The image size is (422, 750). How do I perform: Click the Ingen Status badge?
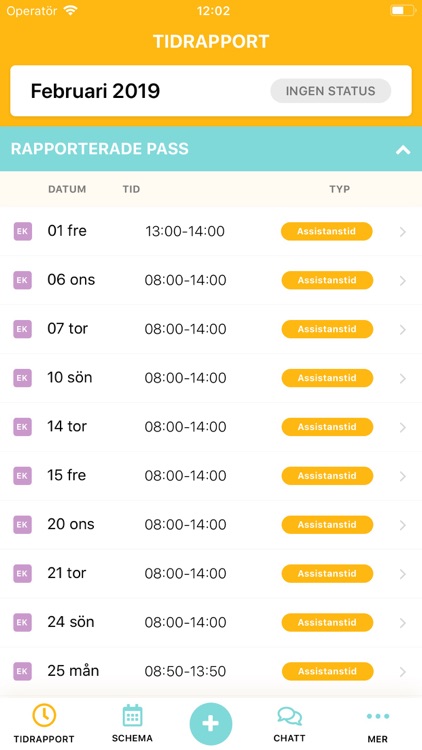[x=331, y=91]
